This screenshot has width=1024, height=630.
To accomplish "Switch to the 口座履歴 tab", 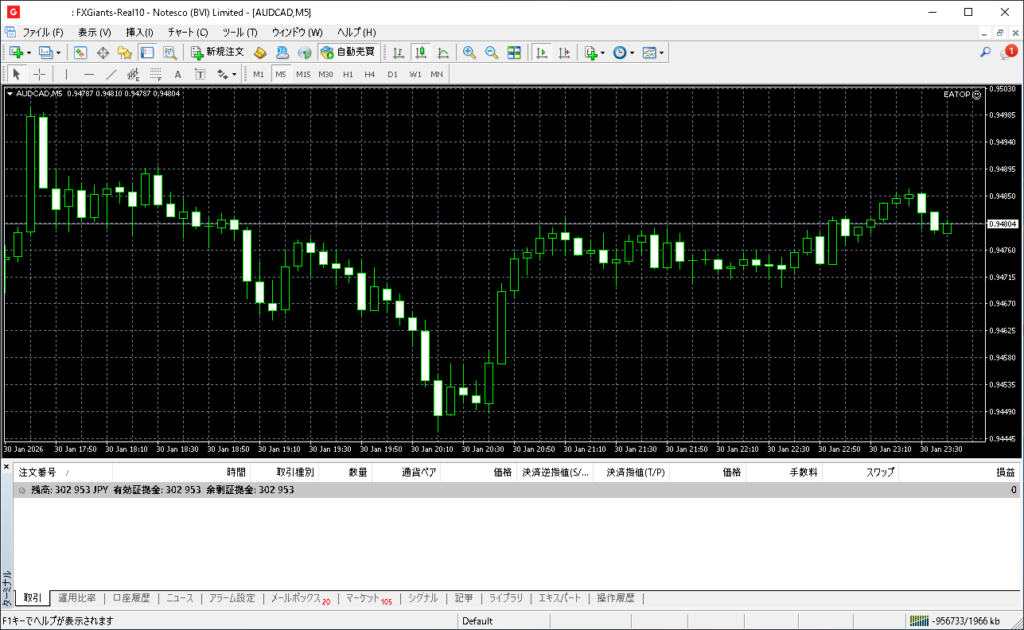I will click(x=130, y=598).
